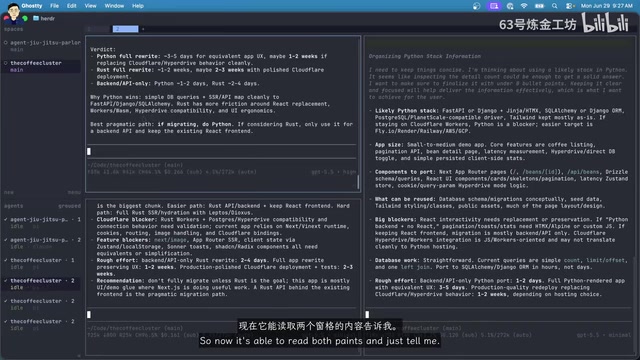Viewport: 640px width, 360px height.
Task: Open the File menu
Action: click(x=54, y=6)
